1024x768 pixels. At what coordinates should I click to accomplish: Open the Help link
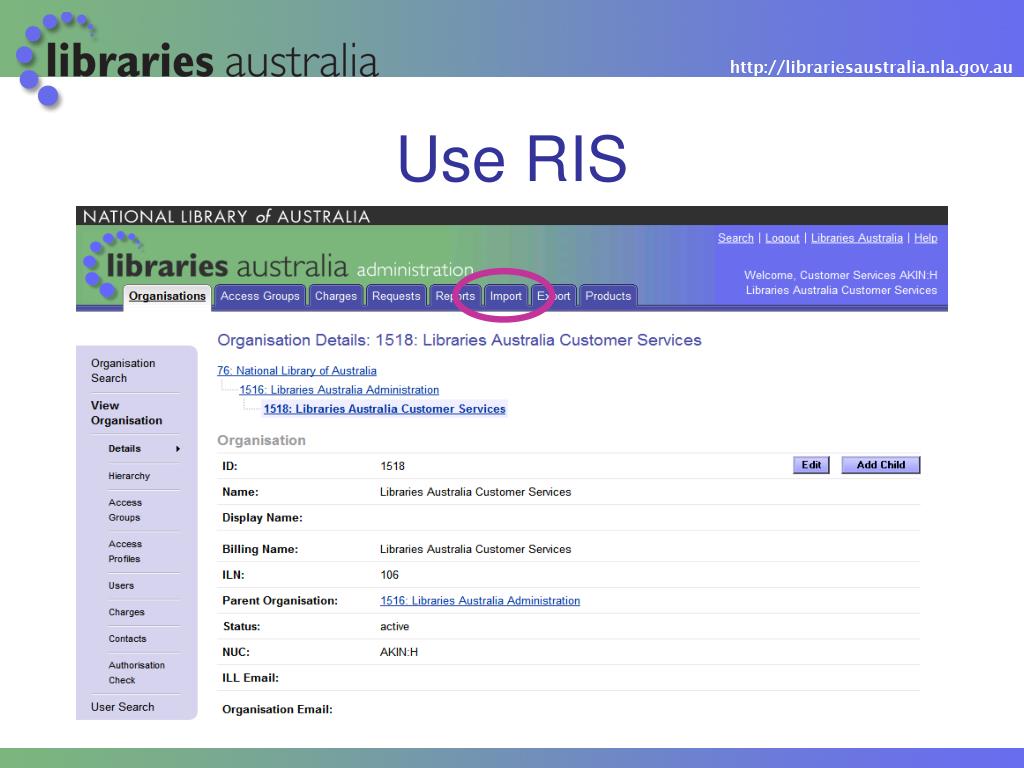[x=925, y=238]
